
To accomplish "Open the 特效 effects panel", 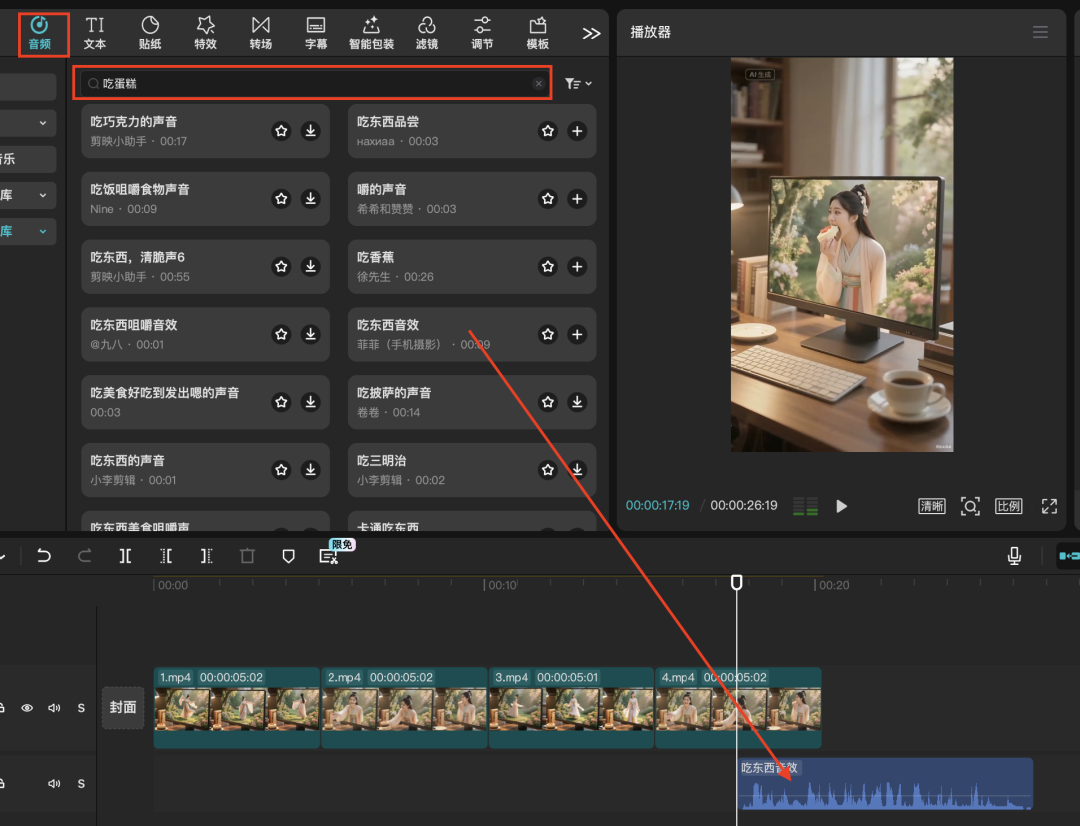I will click(205, 33).
